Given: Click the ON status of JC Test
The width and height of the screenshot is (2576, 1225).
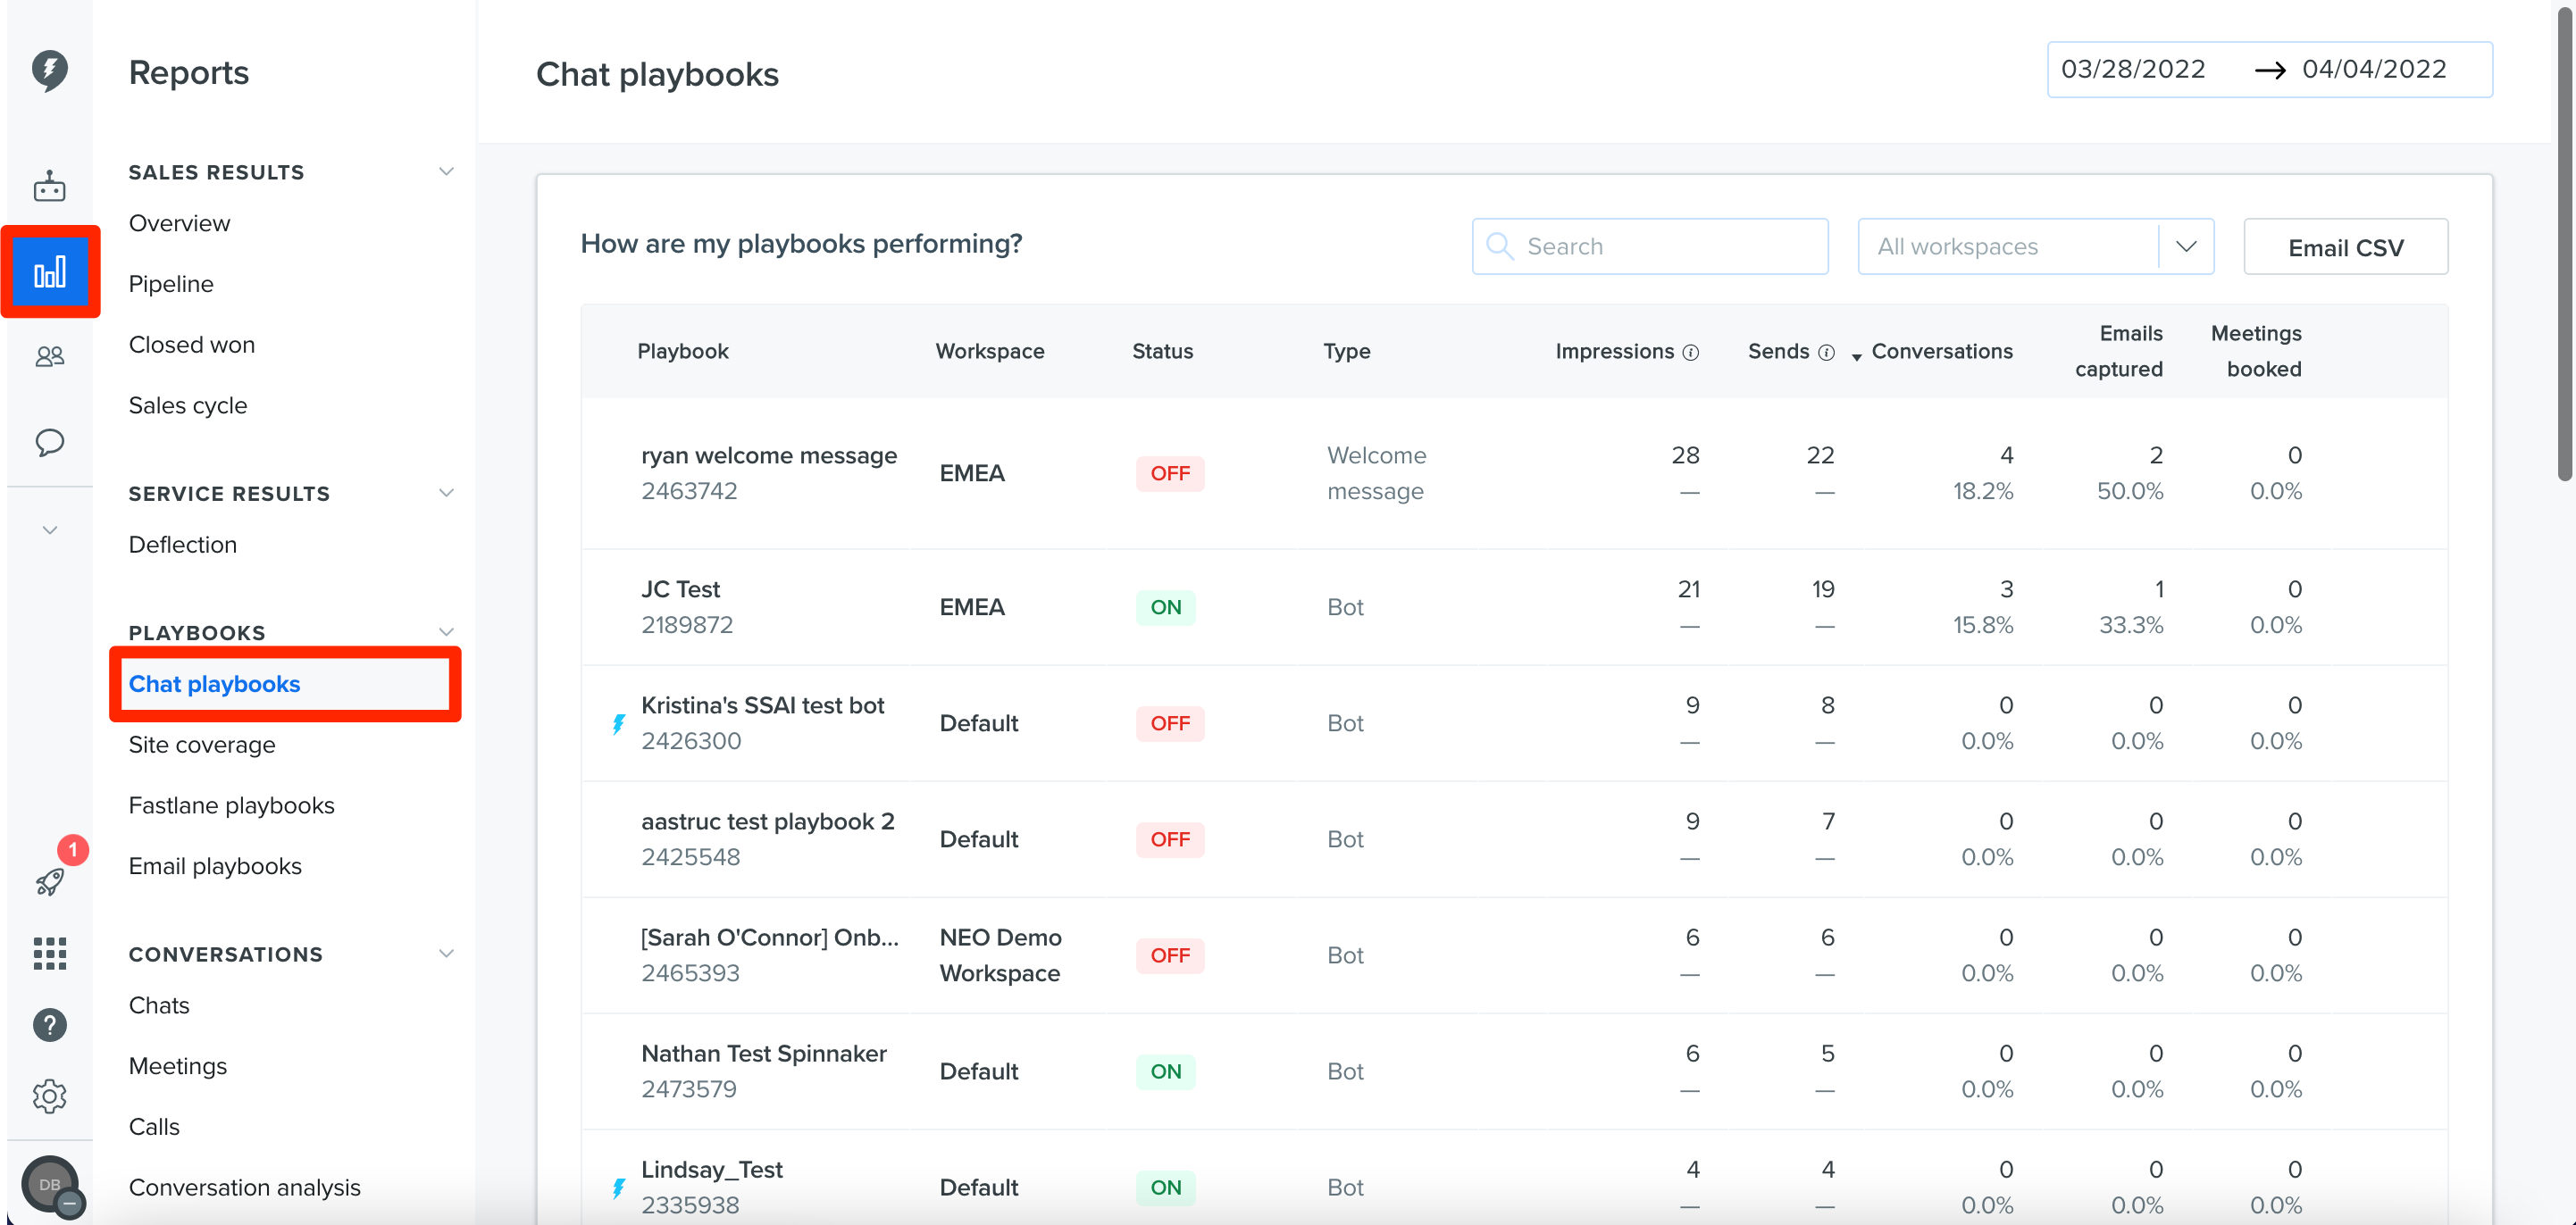Looking at the screenshot, I should tap(1166, 607).
